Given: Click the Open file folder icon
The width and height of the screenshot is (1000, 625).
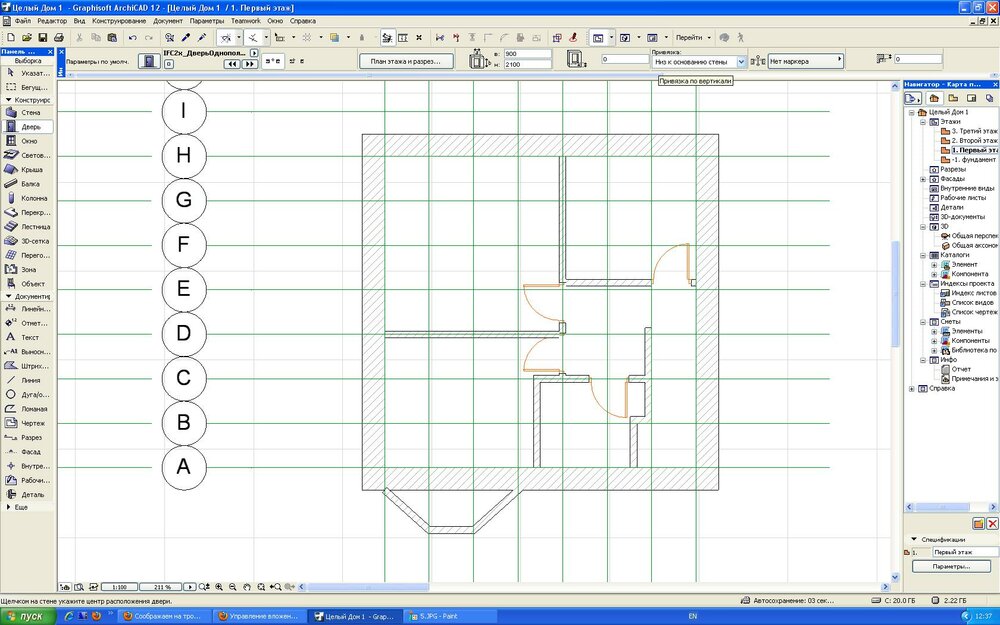Looking at the screenshot, I should (27, 38).
